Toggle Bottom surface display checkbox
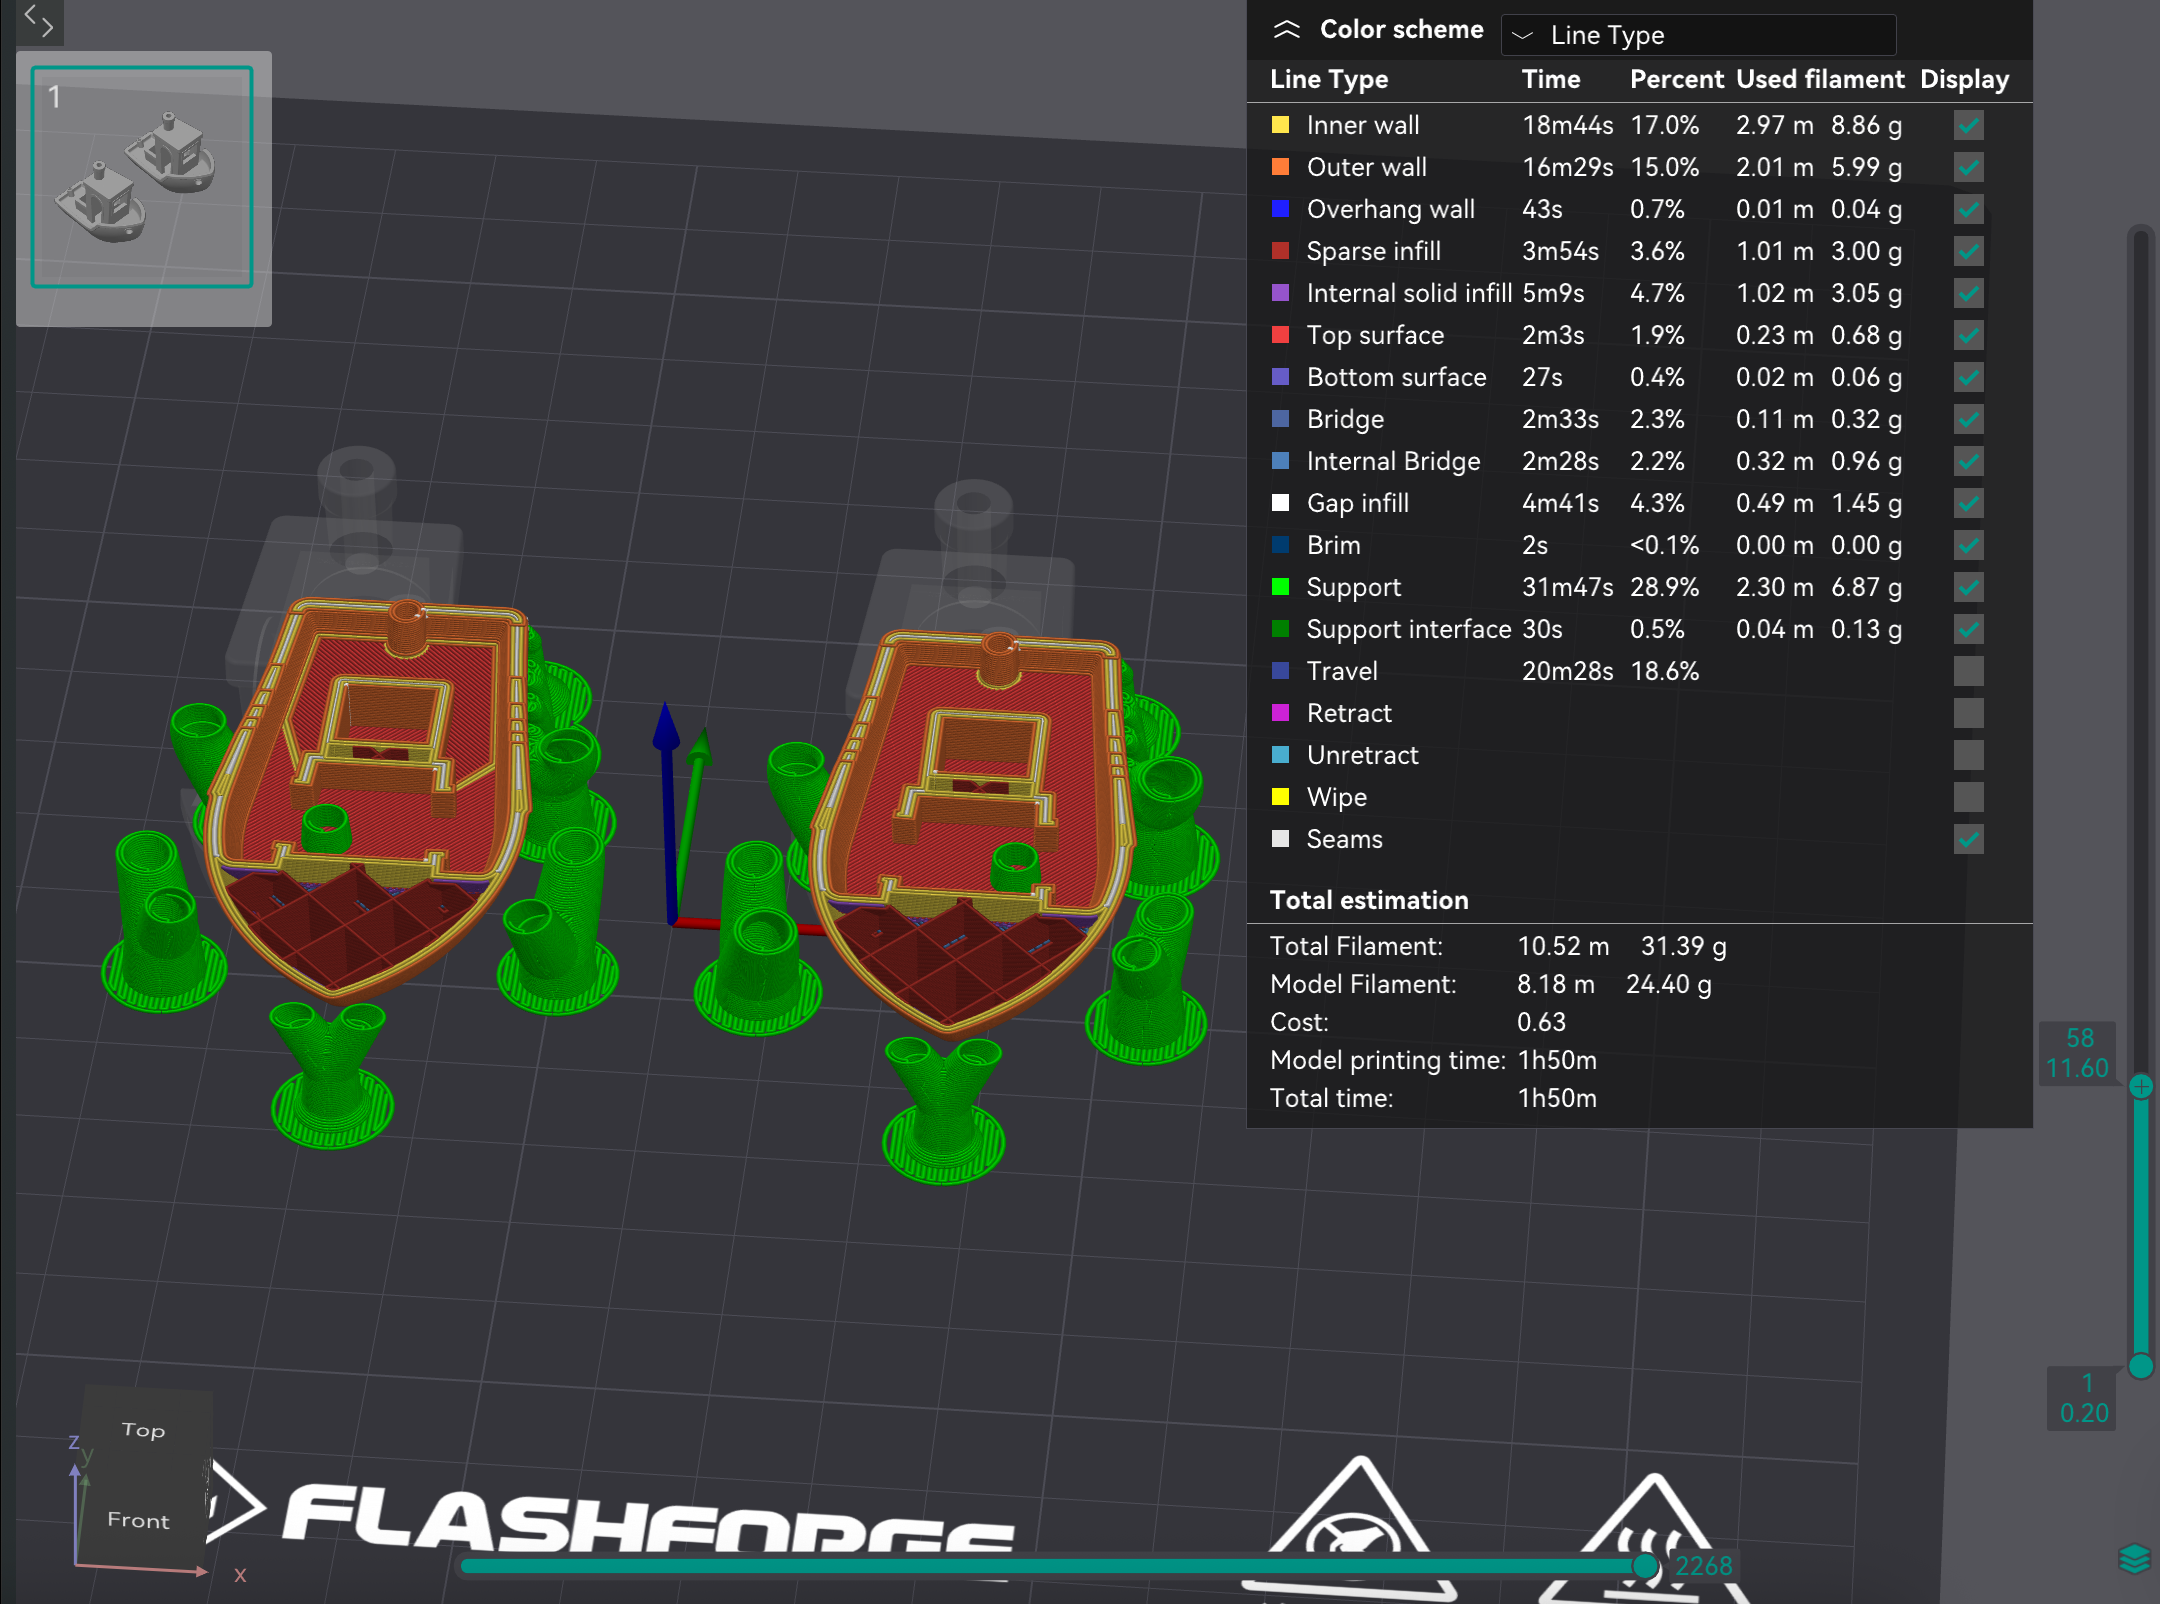 pos(1968,377)
